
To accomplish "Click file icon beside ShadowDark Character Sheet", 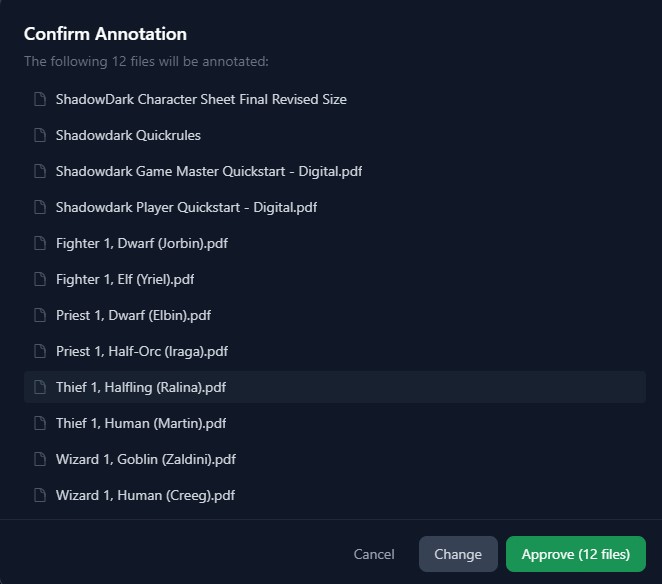I will click(x=40, y=99).
